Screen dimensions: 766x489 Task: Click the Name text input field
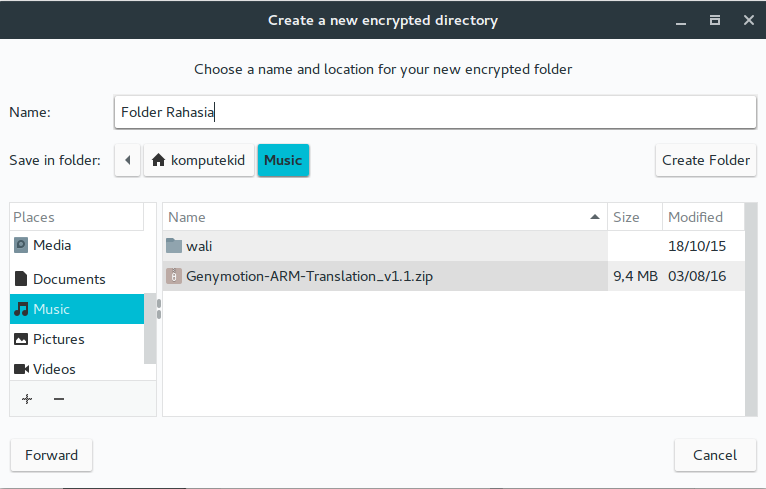click(435, 112)
